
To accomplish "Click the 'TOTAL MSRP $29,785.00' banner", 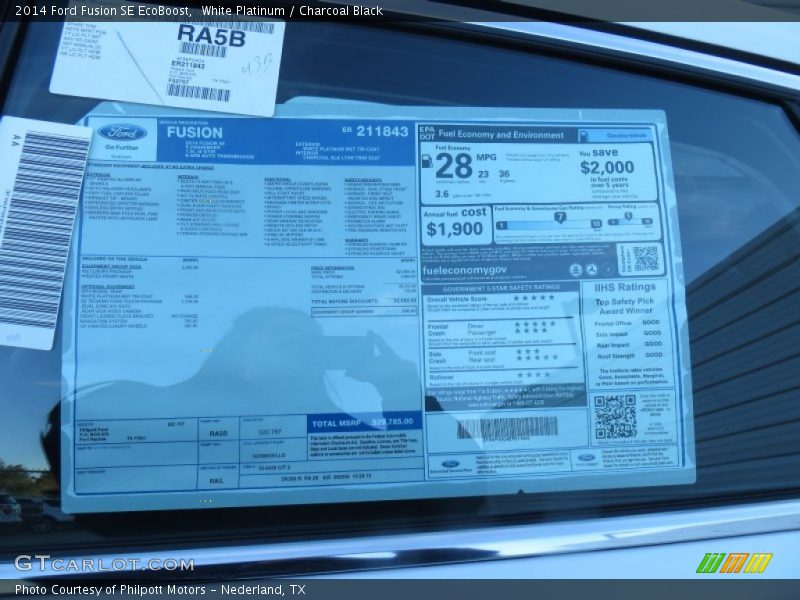I will (x=363, y=423).
